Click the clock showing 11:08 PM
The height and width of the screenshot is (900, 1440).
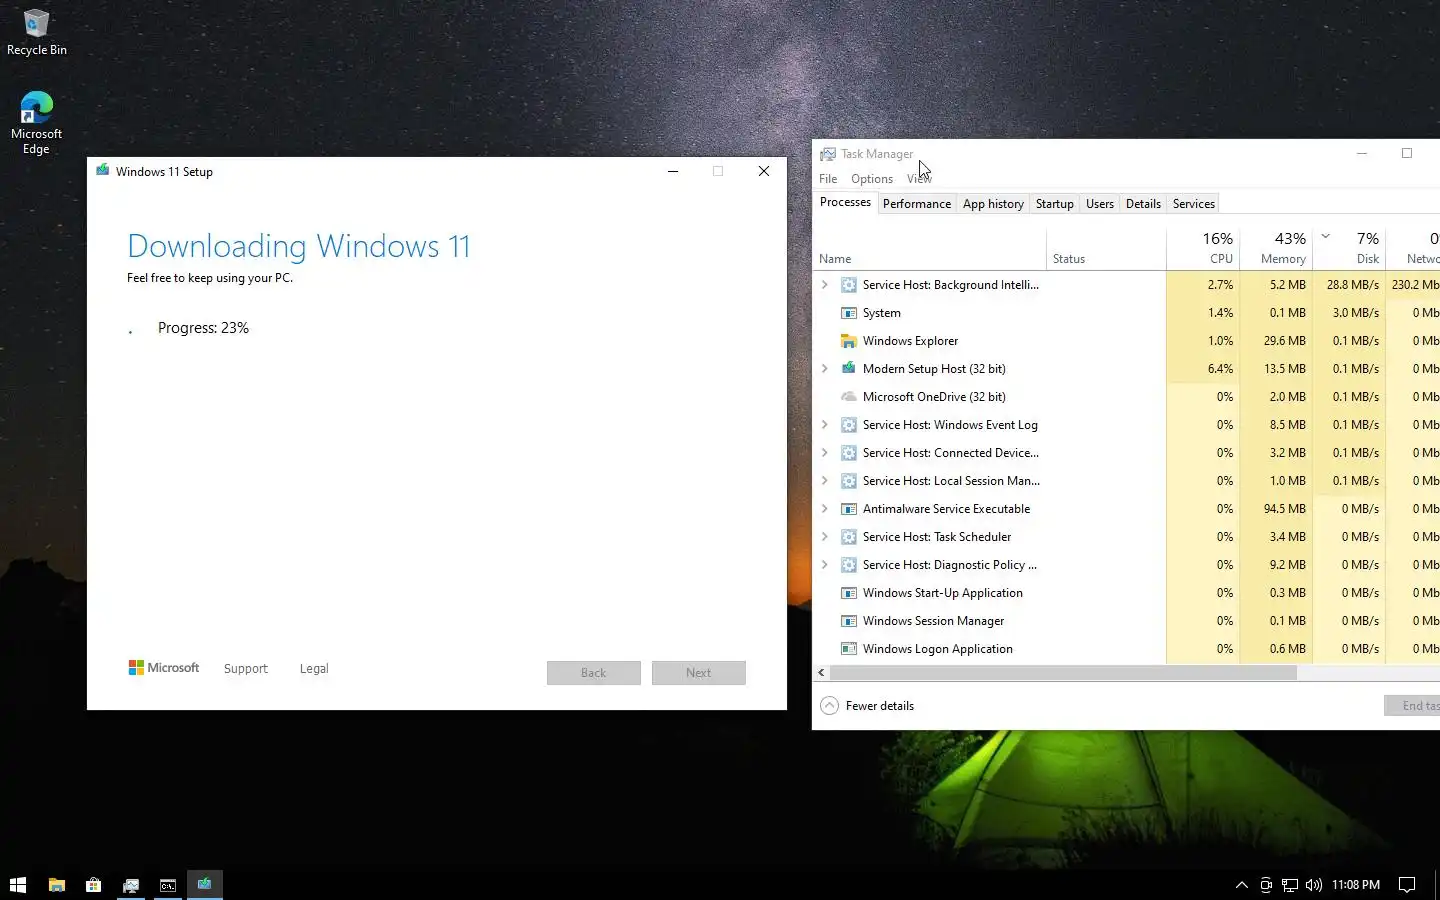[1356, 884]
